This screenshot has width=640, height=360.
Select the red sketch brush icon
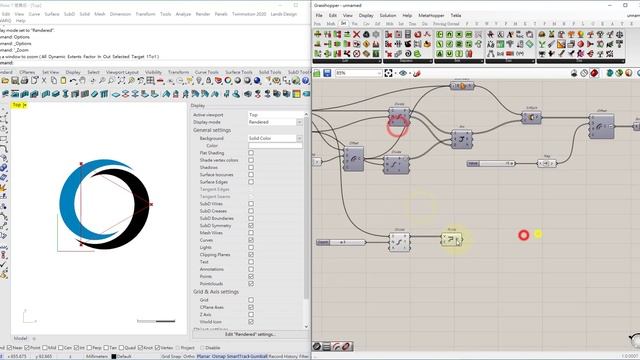point(416,73)
